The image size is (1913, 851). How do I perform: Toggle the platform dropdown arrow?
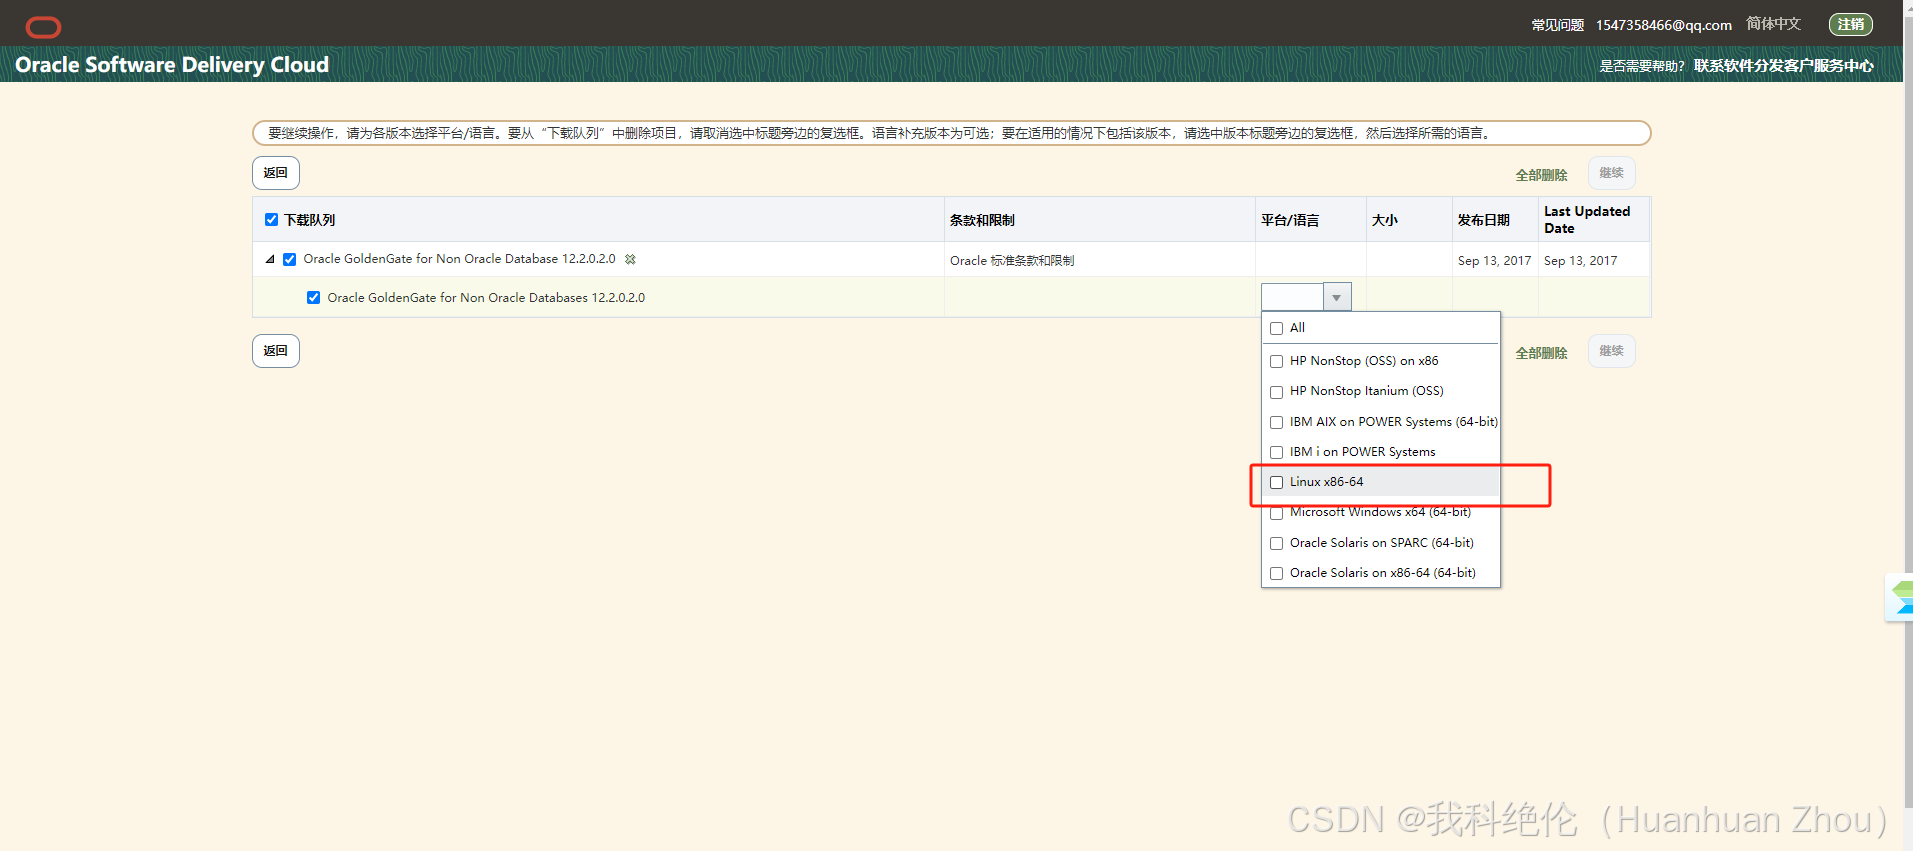click(x=1337, y=297)
